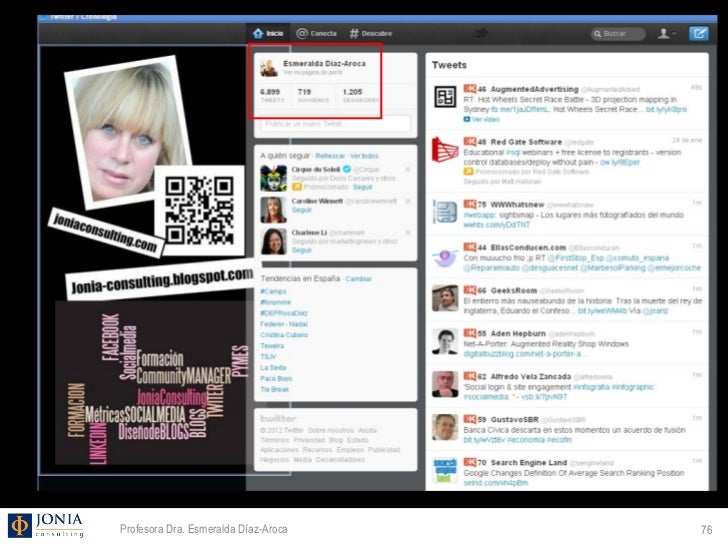Click the Publicar un nuevo Tweet box
This screenshot has width=728, height=546.
(x=335, y=124)
